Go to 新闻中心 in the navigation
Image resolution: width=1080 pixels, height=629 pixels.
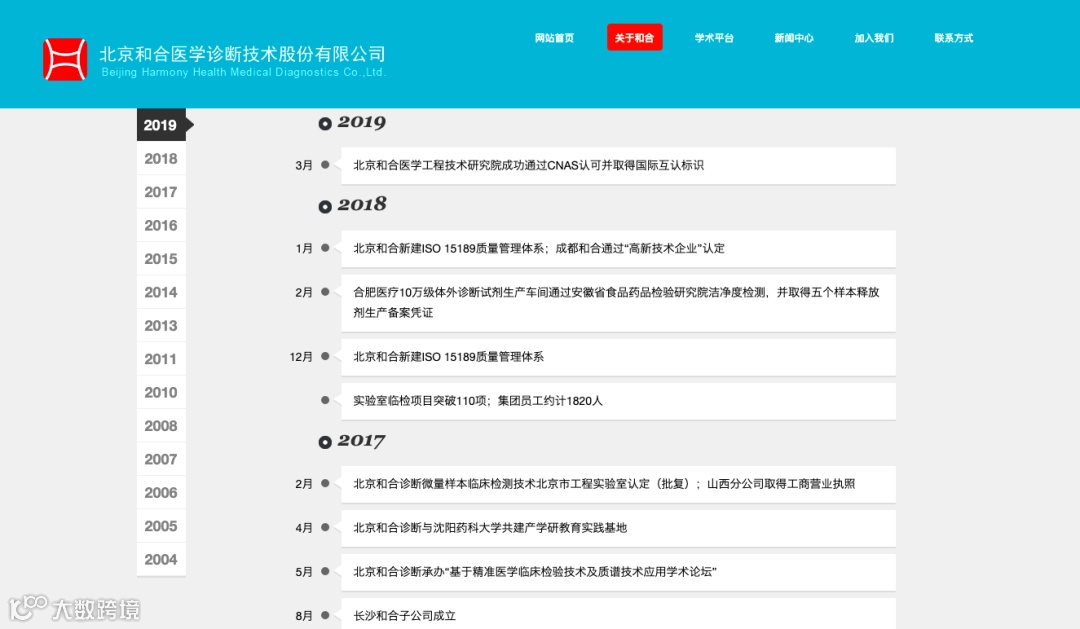click(794, 38)
